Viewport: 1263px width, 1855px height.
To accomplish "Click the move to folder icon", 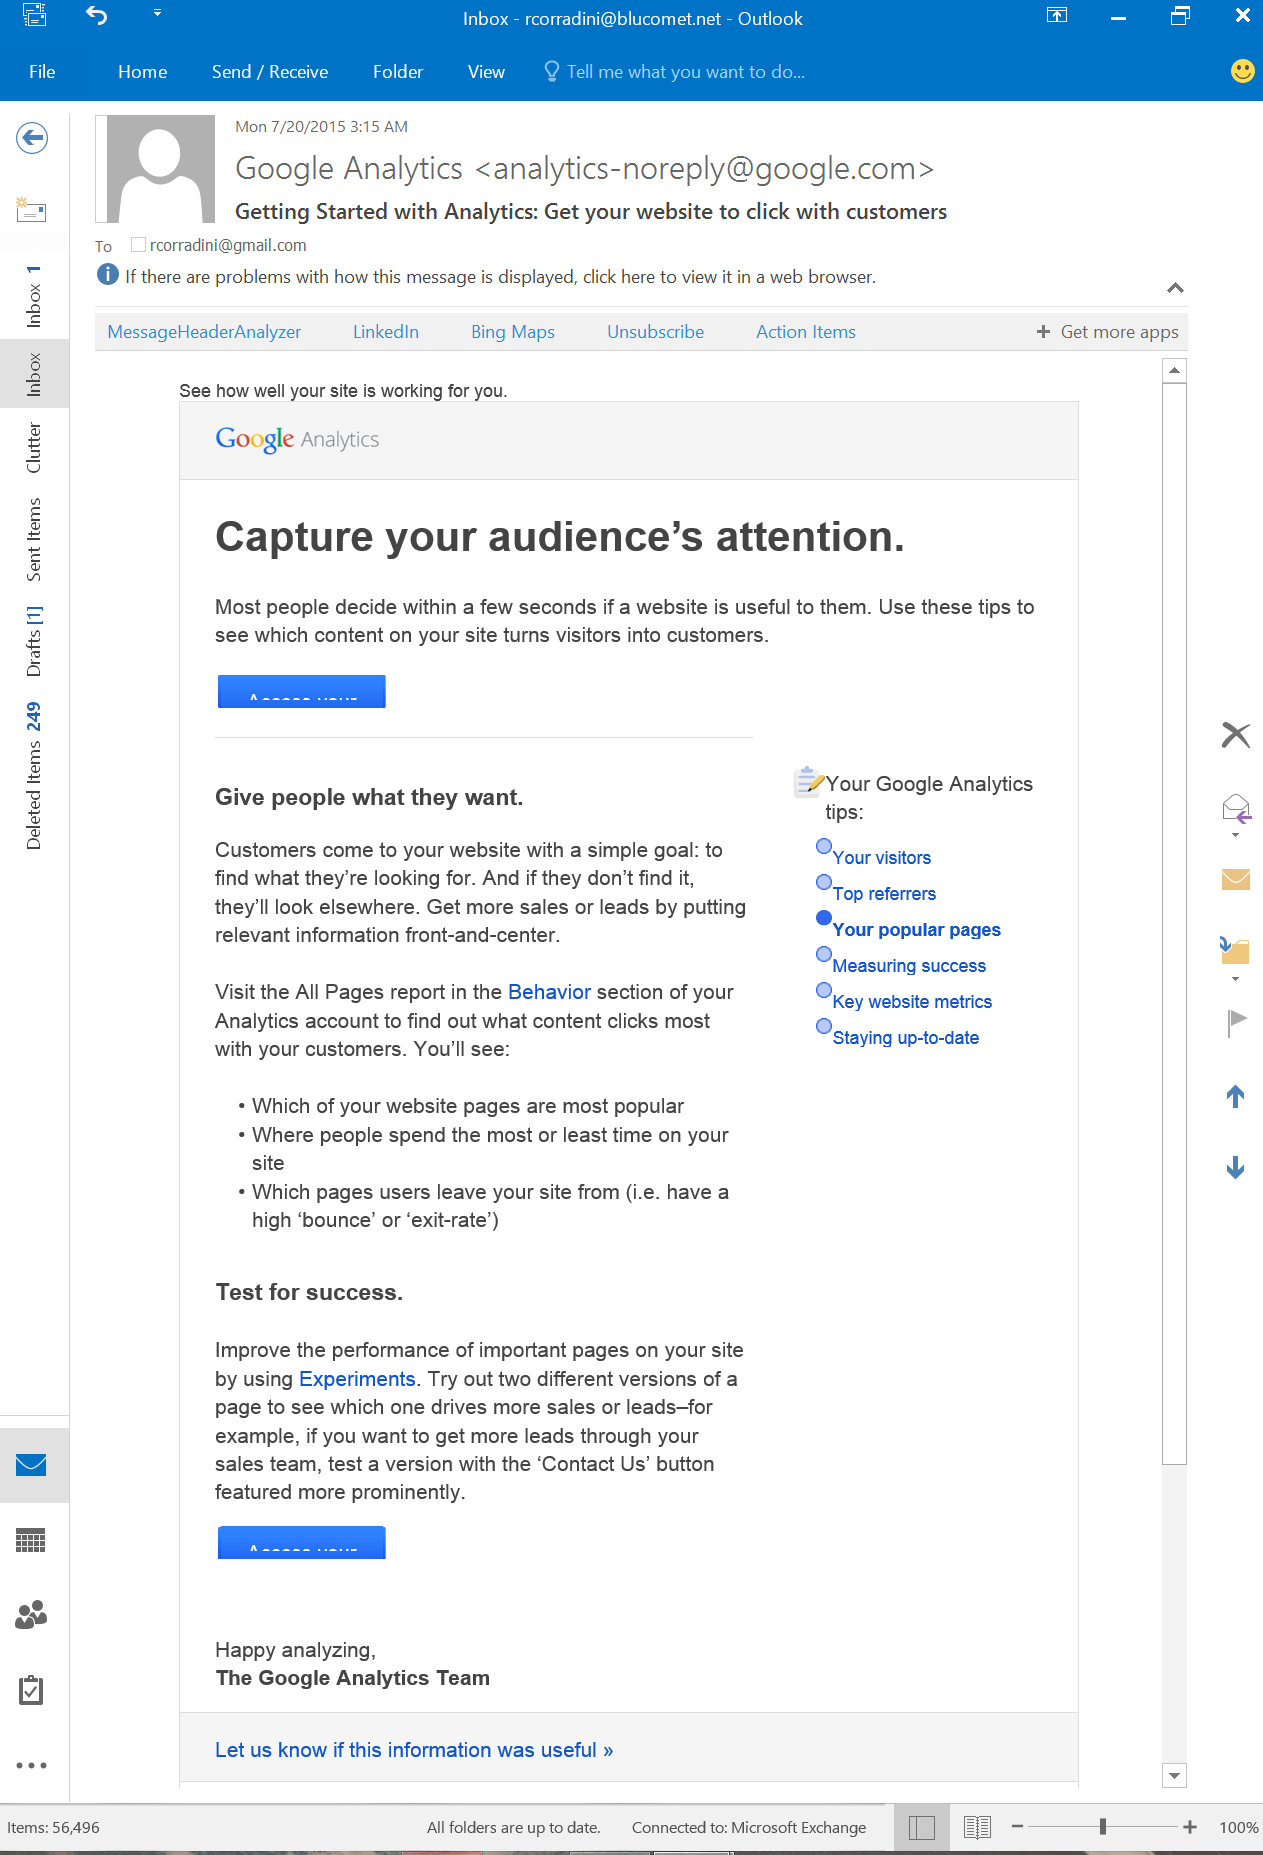I will pos(1236,950).
